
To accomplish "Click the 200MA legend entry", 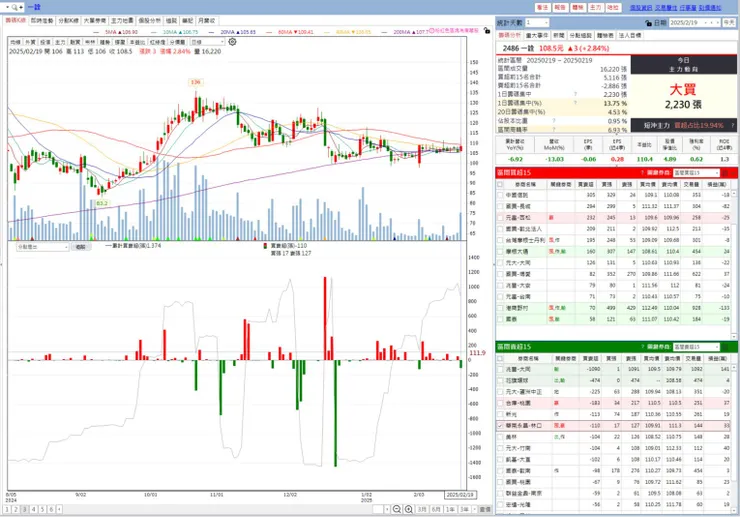I will coord(405,32).
